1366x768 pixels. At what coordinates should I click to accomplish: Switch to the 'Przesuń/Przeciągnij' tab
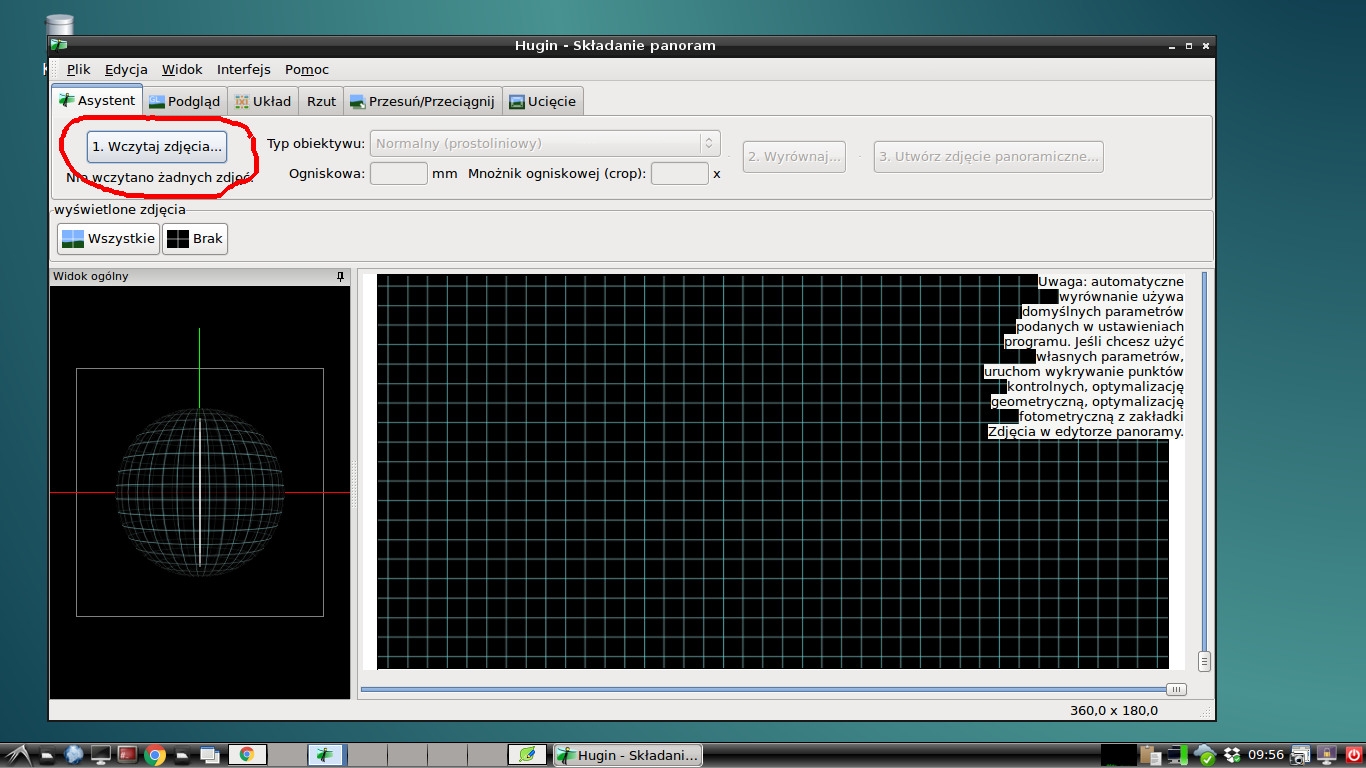click(422, 101)
